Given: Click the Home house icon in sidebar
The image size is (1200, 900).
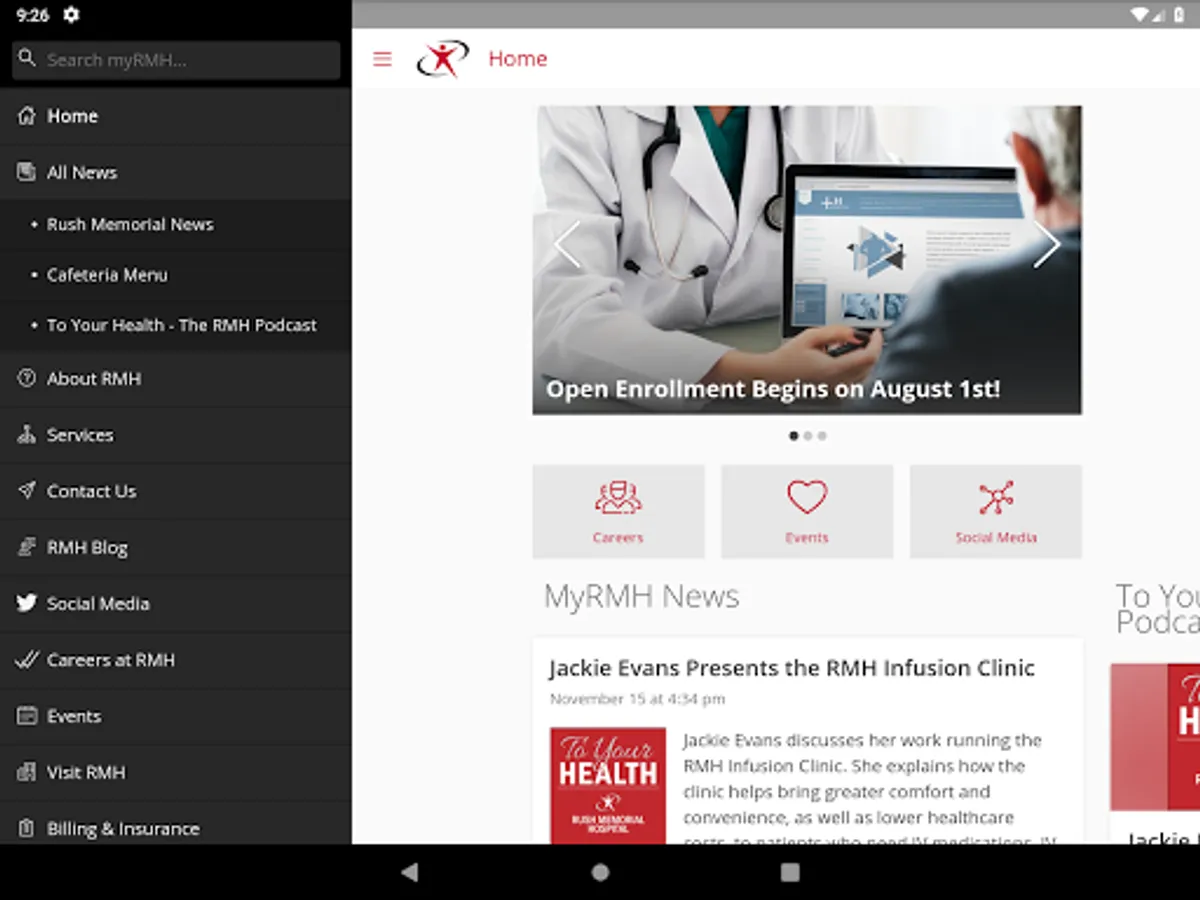Looking at the screenshot, I should (27, 116).
